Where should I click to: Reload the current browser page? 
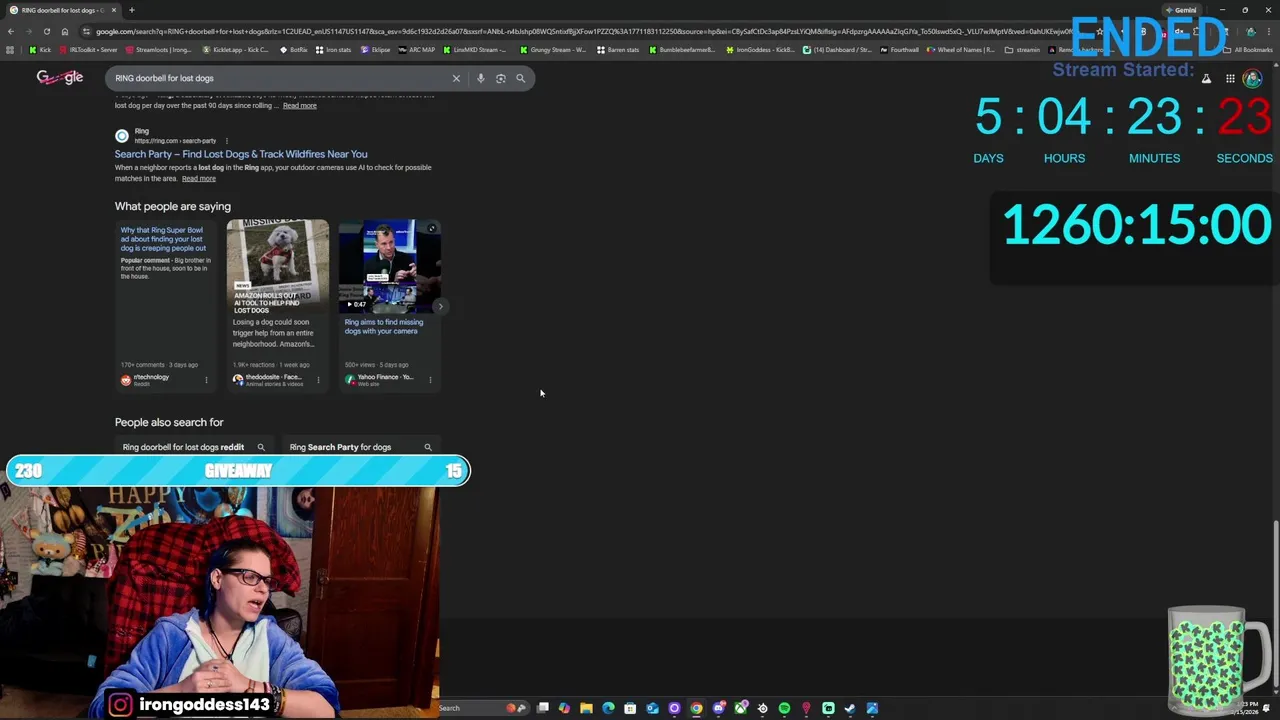(x=46, y=31)
